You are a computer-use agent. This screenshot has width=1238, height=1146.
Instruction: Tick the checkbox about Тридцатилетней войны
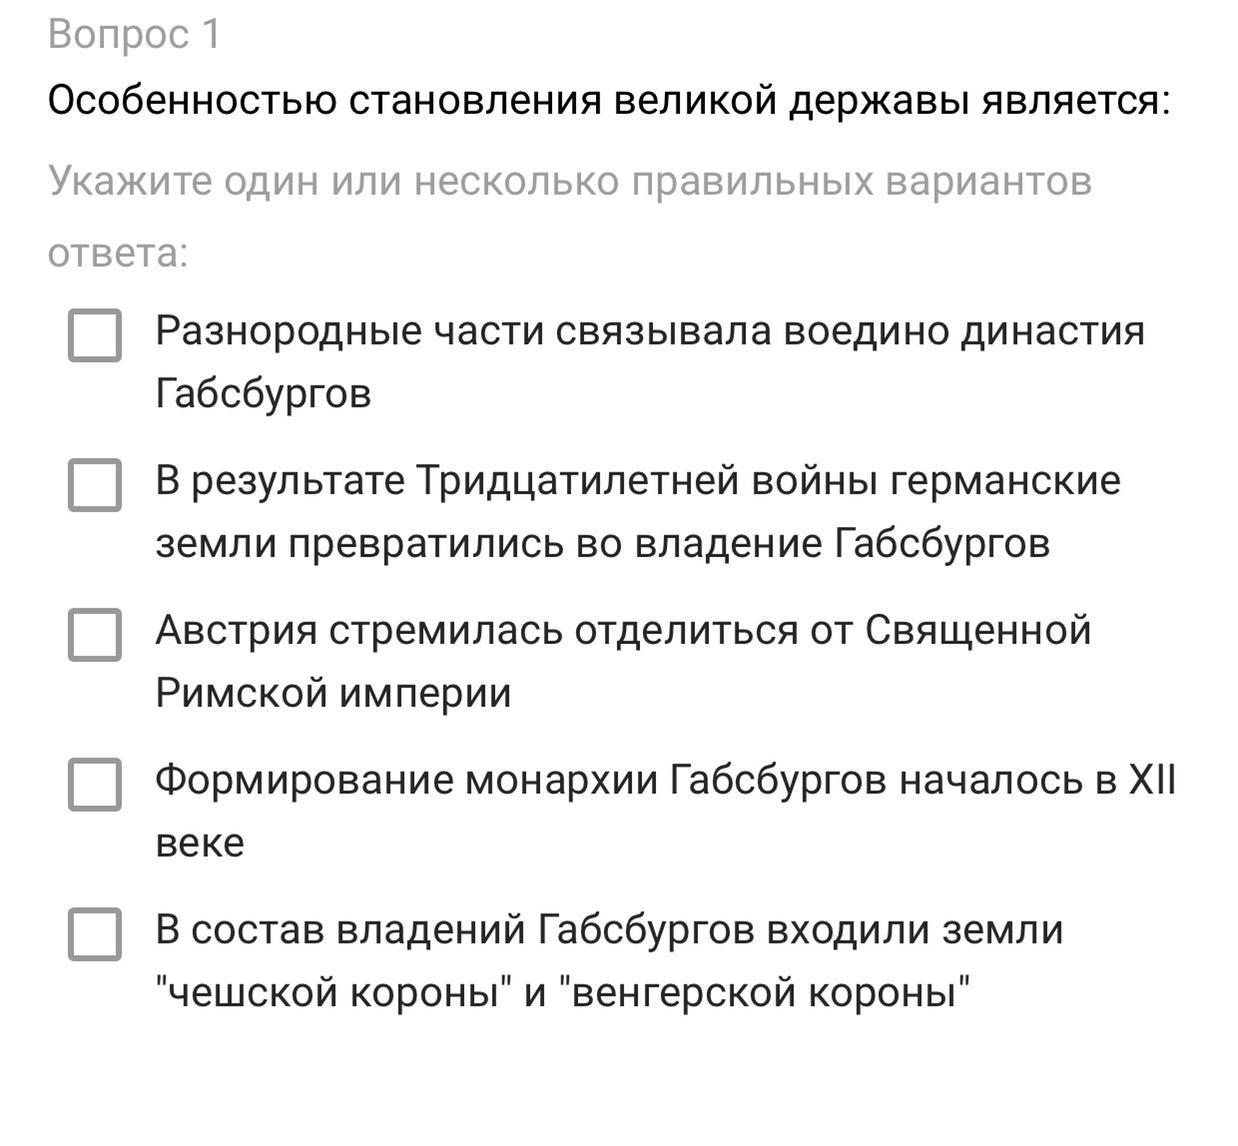tap(95, 485)
